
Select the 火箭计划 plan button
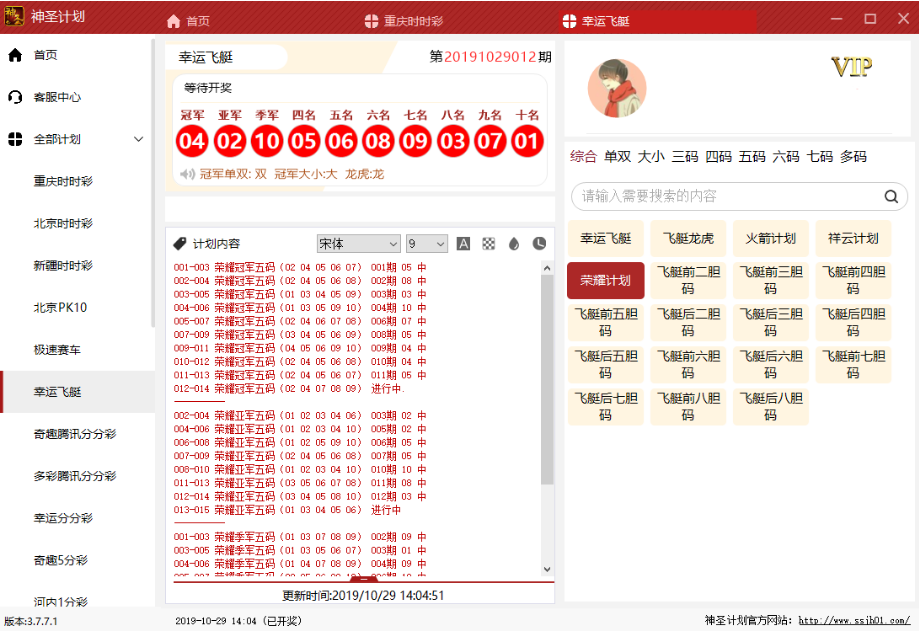(770, 239)
